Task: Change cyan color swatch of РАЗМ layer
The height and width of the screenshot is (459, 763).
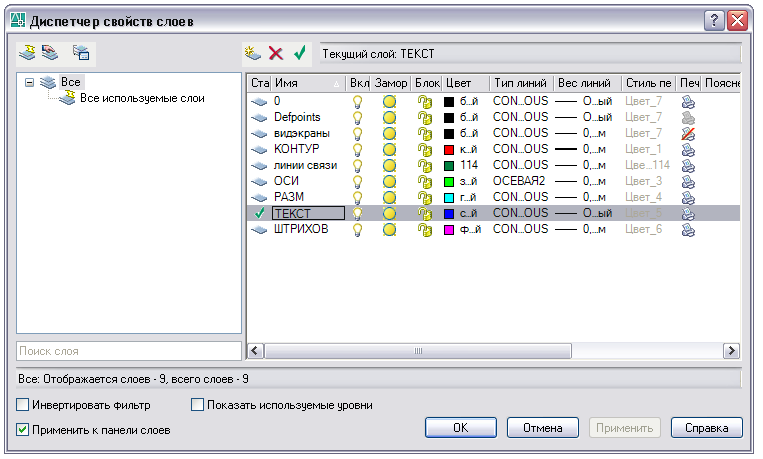Action: (449, 198)
